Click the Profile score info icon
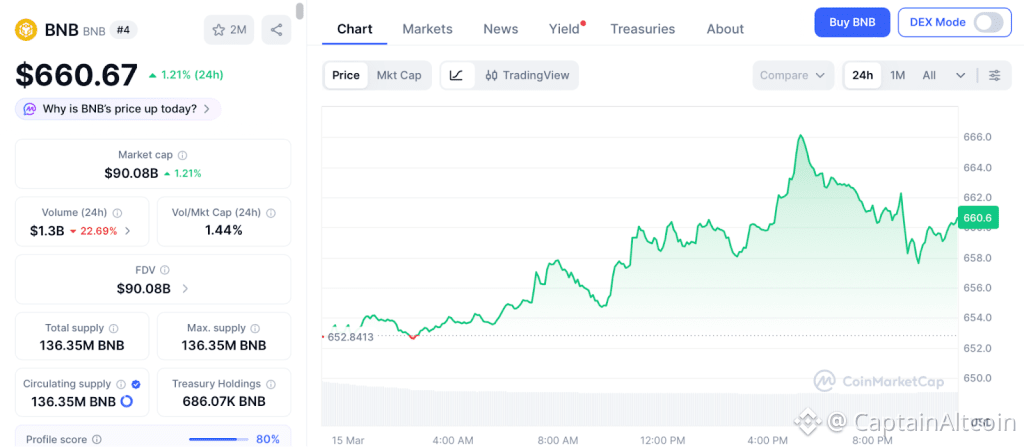The width and height of the screenshot is (1024, 447). (96, 439)
